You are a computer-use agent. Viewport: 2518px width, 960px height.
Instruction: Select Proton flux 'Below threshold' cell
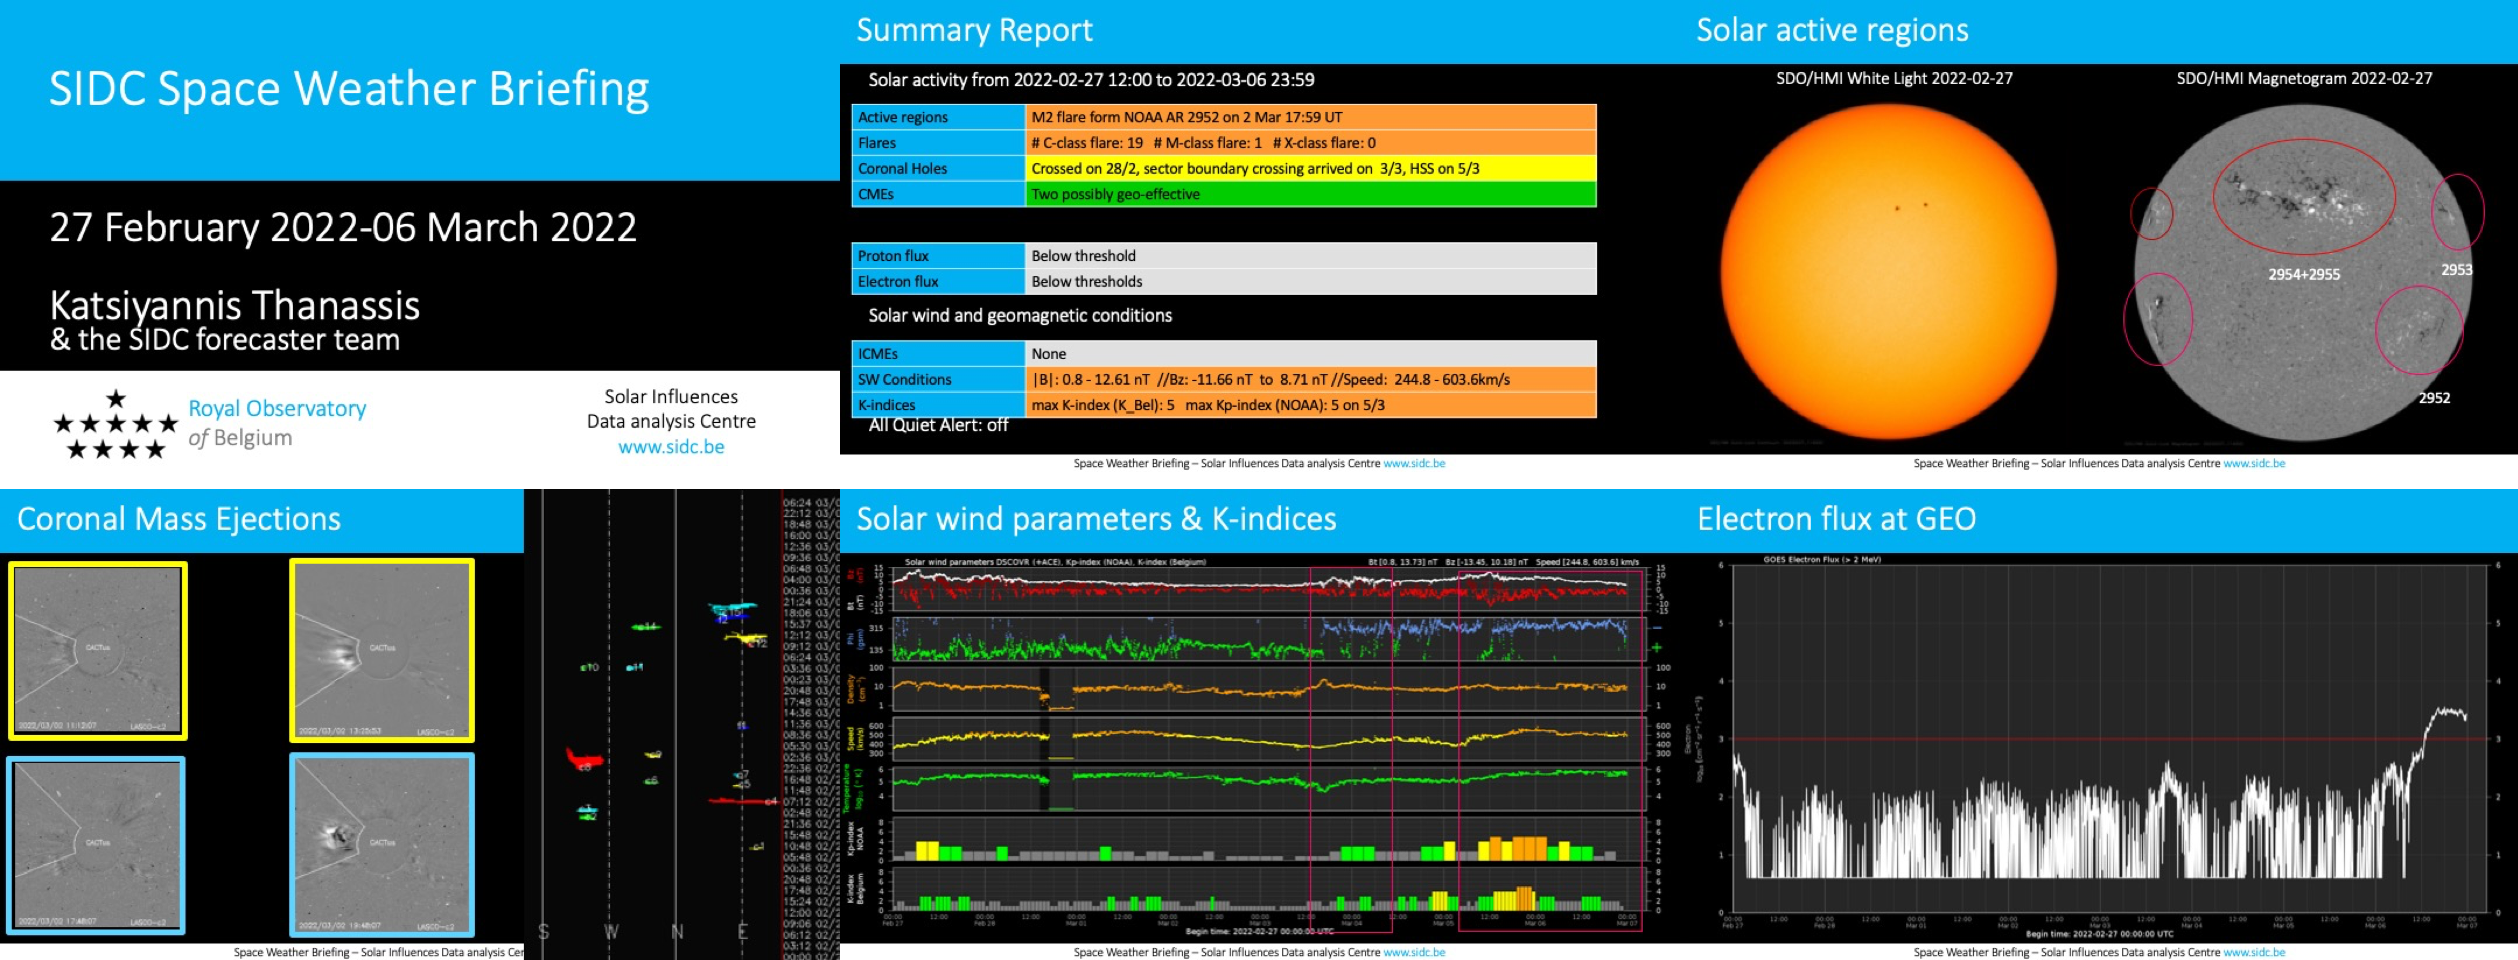(x=1310, y=256)
